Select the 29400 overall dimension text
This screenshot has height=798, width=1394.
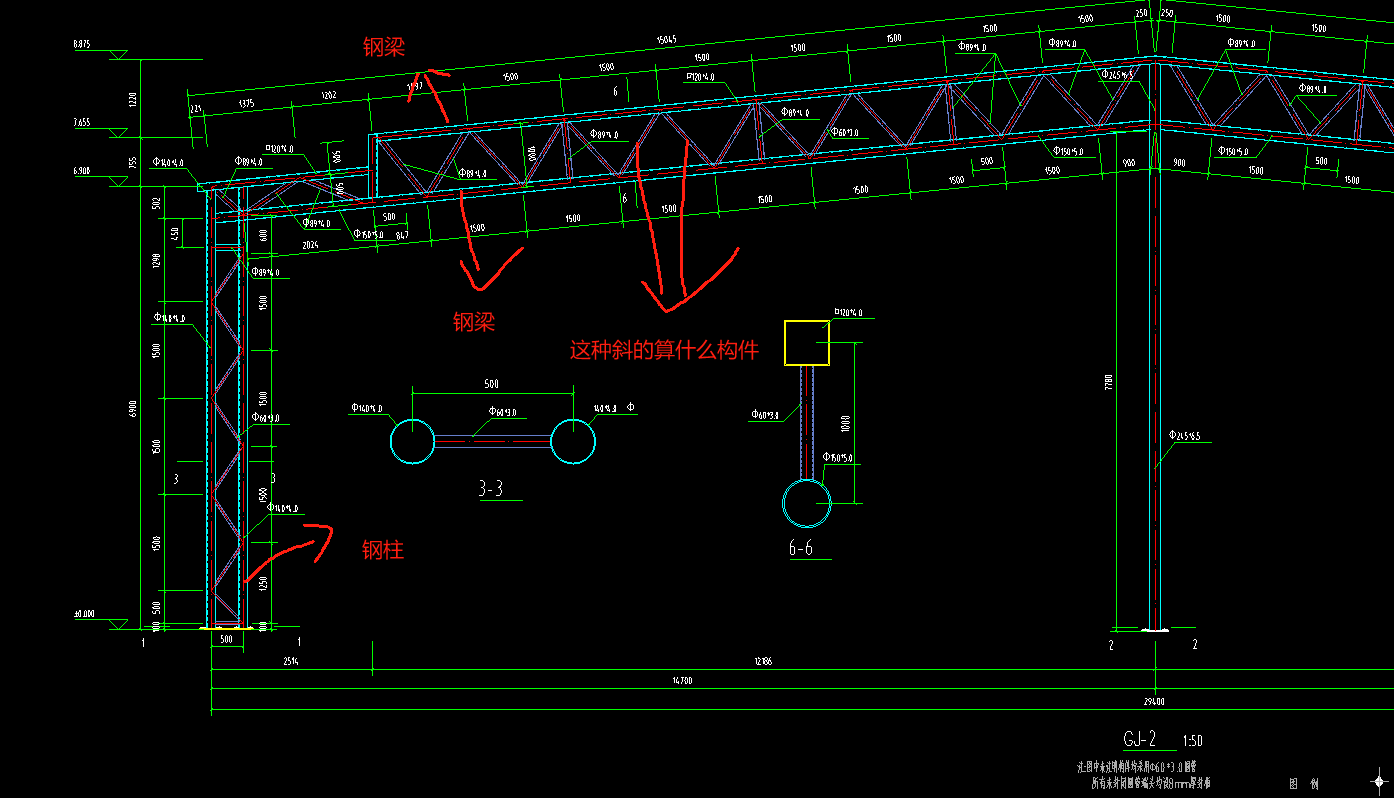[1155, 702]
